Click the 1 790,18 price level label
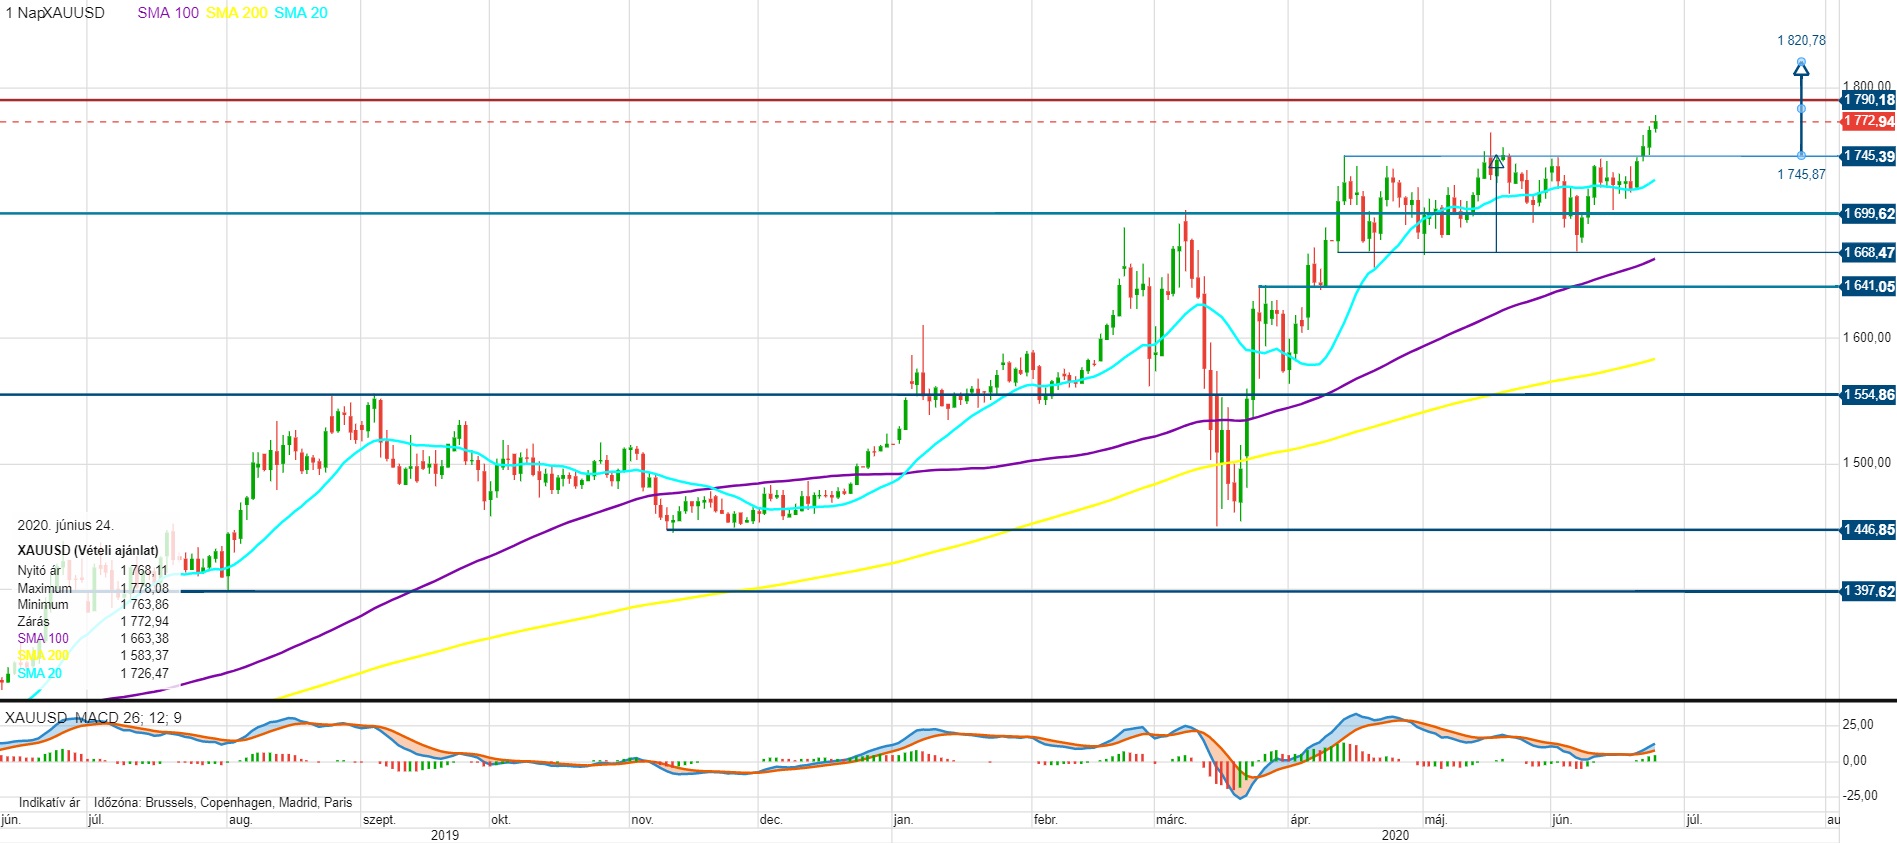The image size is (1897, 843). tap(1868, 100)
